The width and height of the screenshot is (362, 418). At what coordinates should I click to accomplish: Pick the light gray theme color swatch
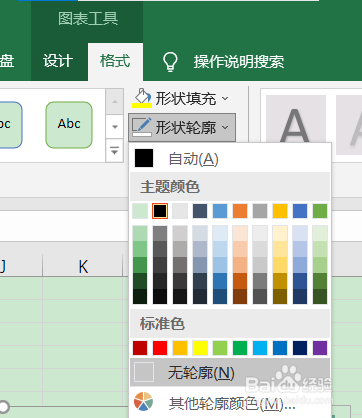coord(180,211)
